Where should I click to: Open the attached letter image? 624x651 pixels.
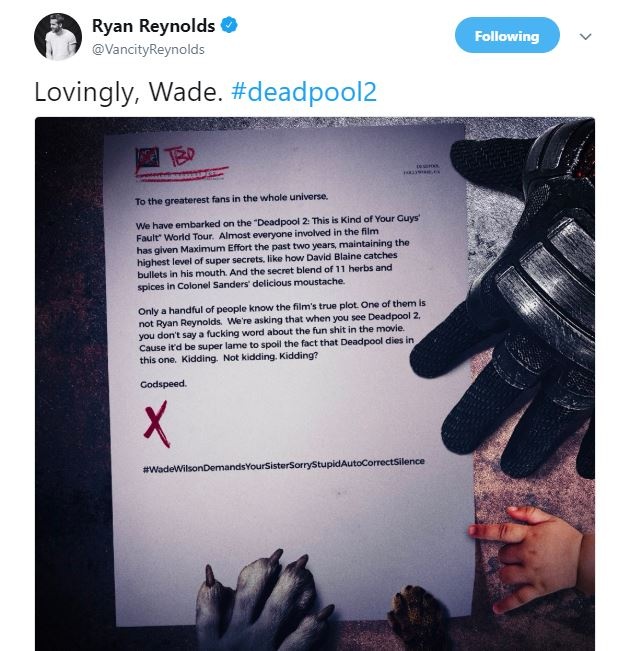point(315,384)
